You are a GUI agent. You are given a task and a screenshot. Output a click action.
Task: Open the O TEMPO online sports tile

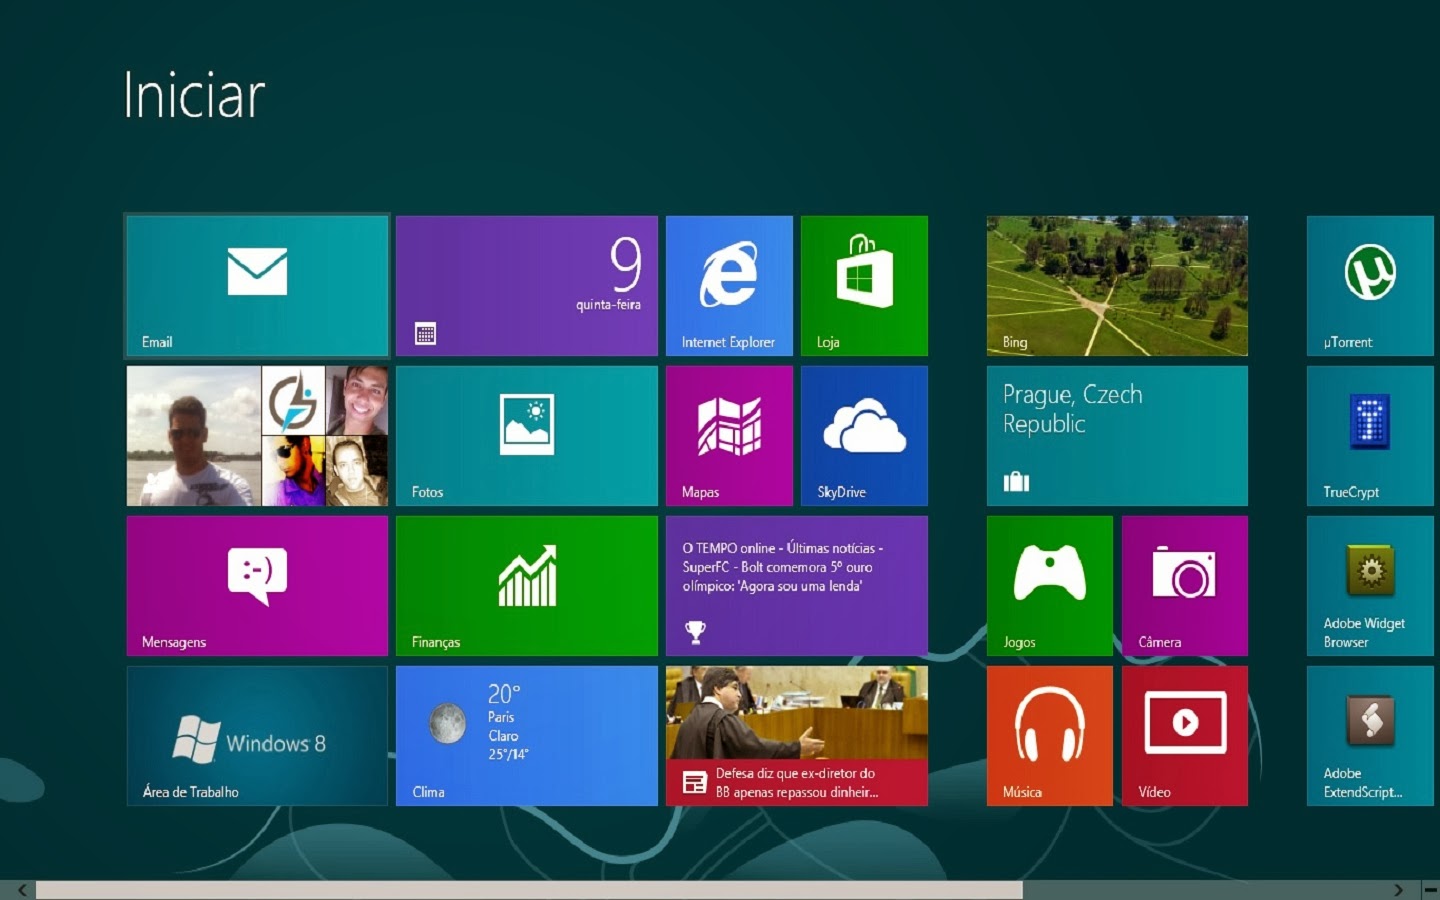tap(797, 586)
